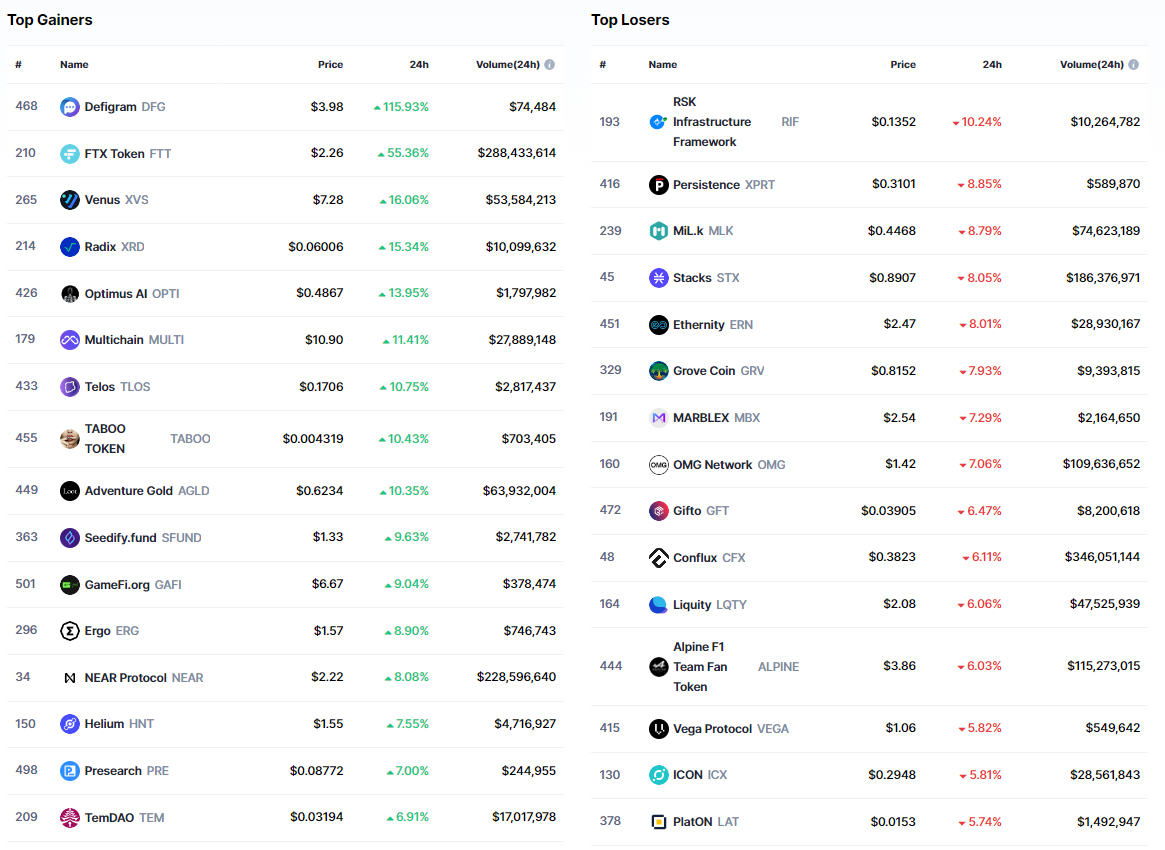Viewport: 1165px width, 850px height.
Task: Show Top Gainers Volume(24h) info tooltip icon
Action: pos(549,65)
